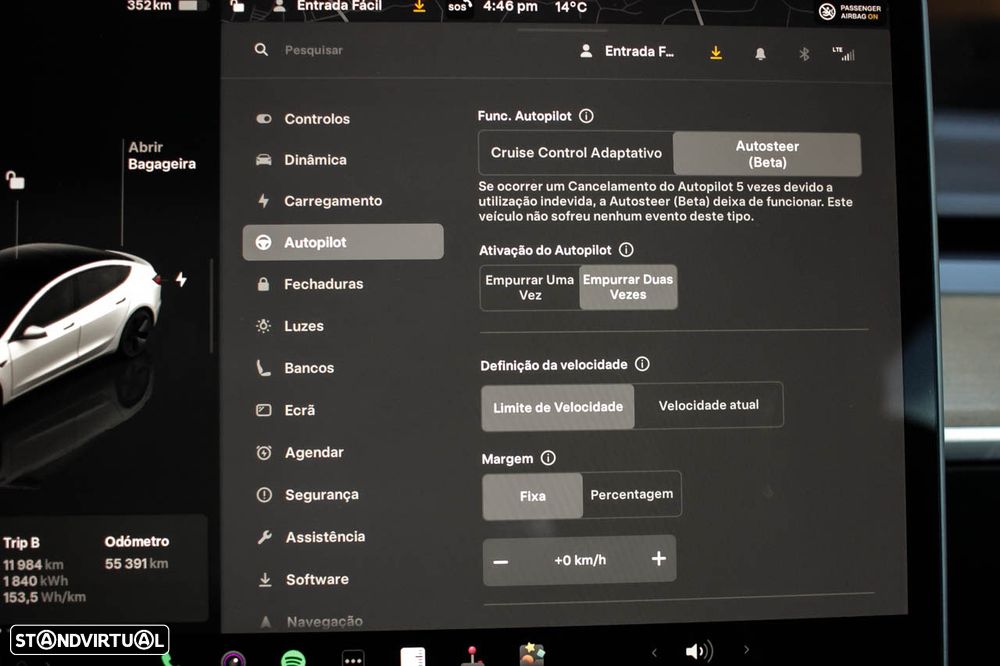
Task: Tap the LTE signal strength icon
Action: 844,54
